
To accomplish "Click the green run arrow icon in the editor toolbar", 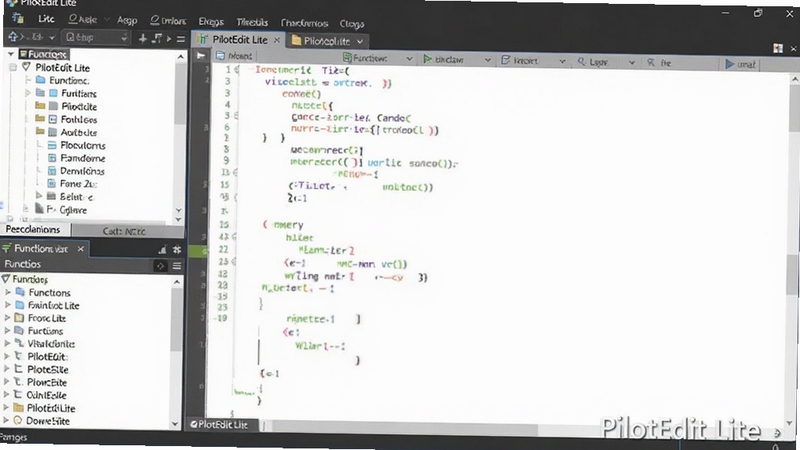I will pos(428,59).
